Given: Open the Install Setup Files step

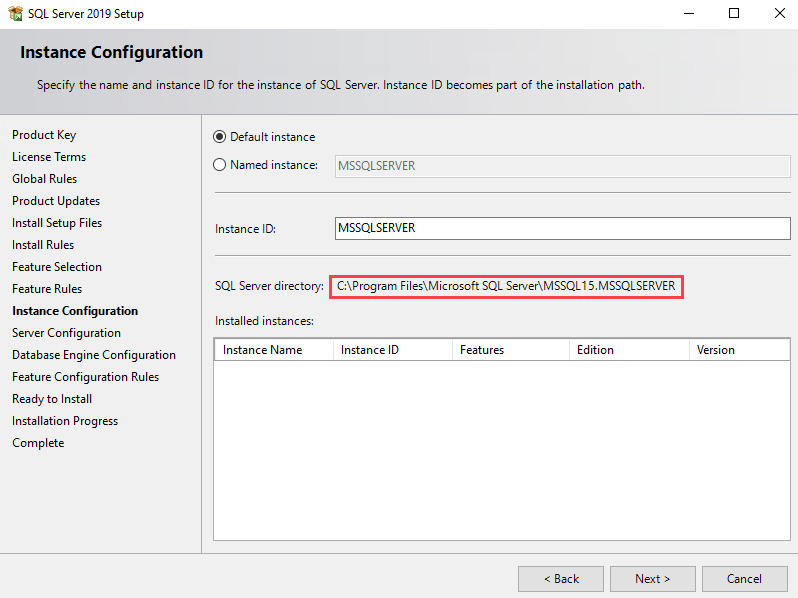Looking at the screenshot, I should click(x=57, y=223).
